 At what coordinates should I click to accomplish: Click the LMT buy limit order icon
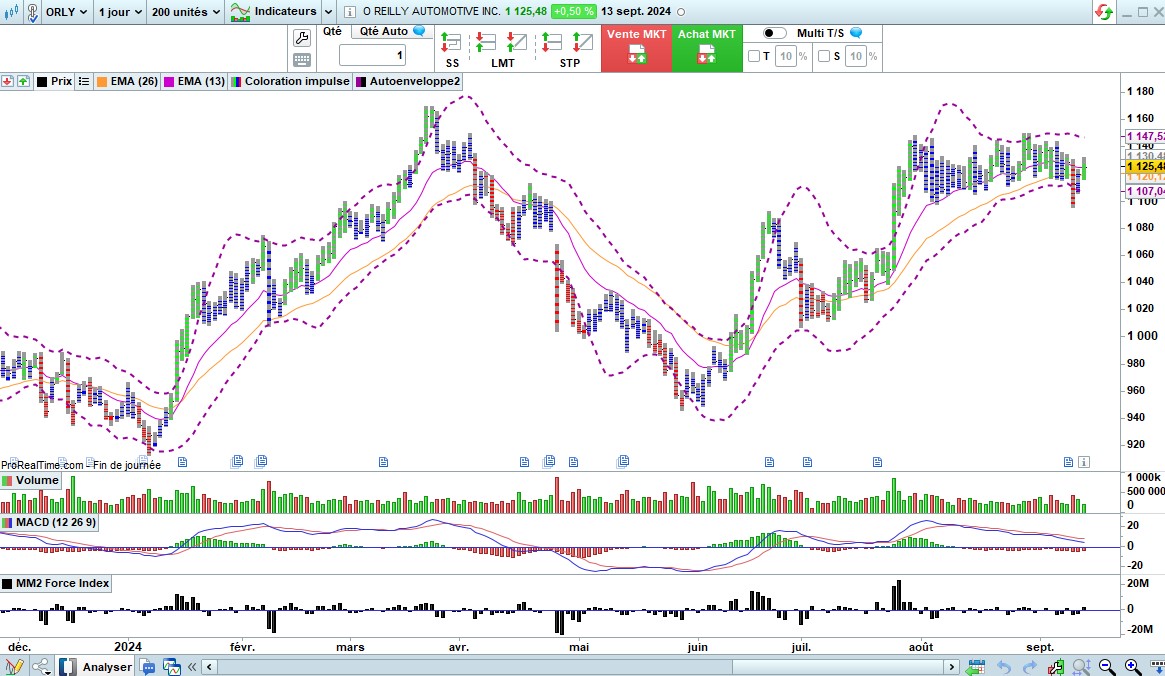pos(516,42)
